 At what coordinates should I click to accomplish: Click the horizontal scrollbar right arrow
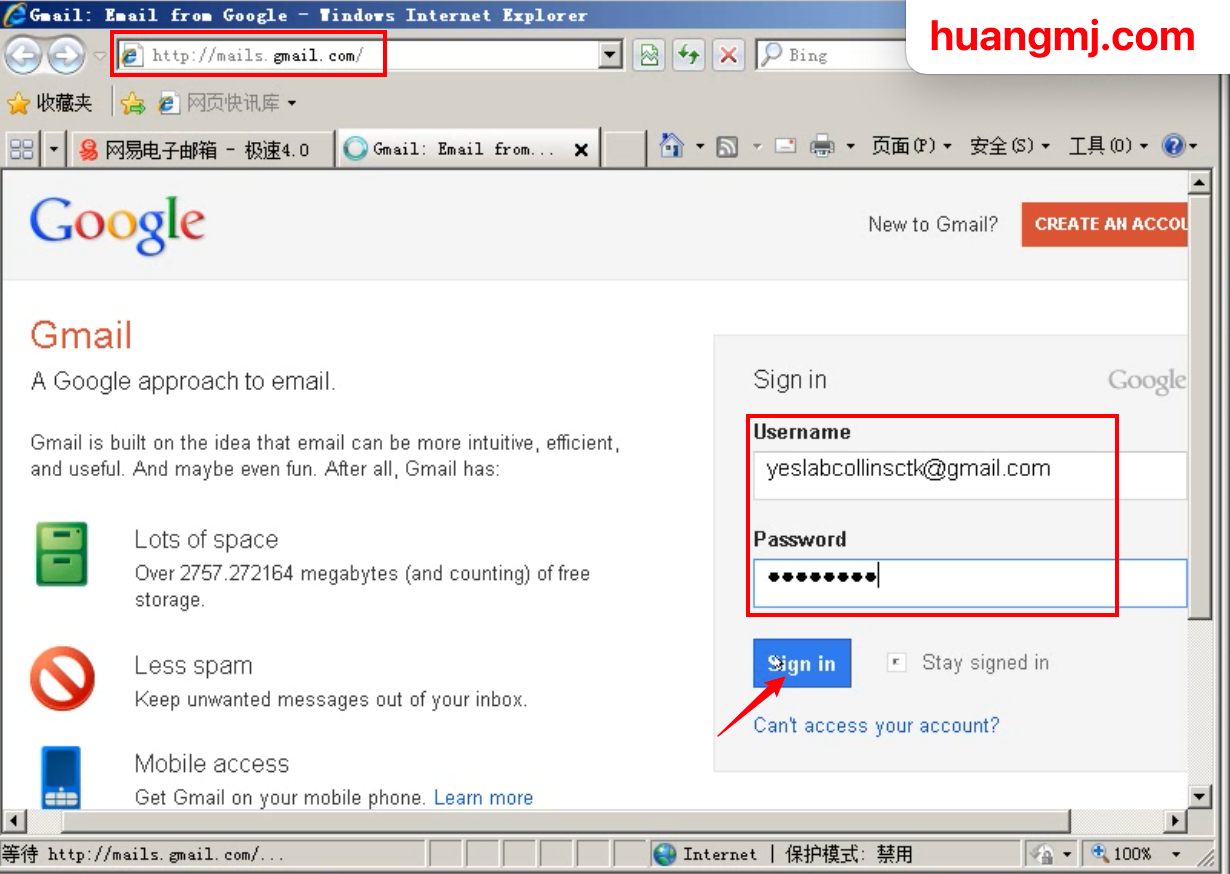pyautogui.click(x=1176, y=821)
